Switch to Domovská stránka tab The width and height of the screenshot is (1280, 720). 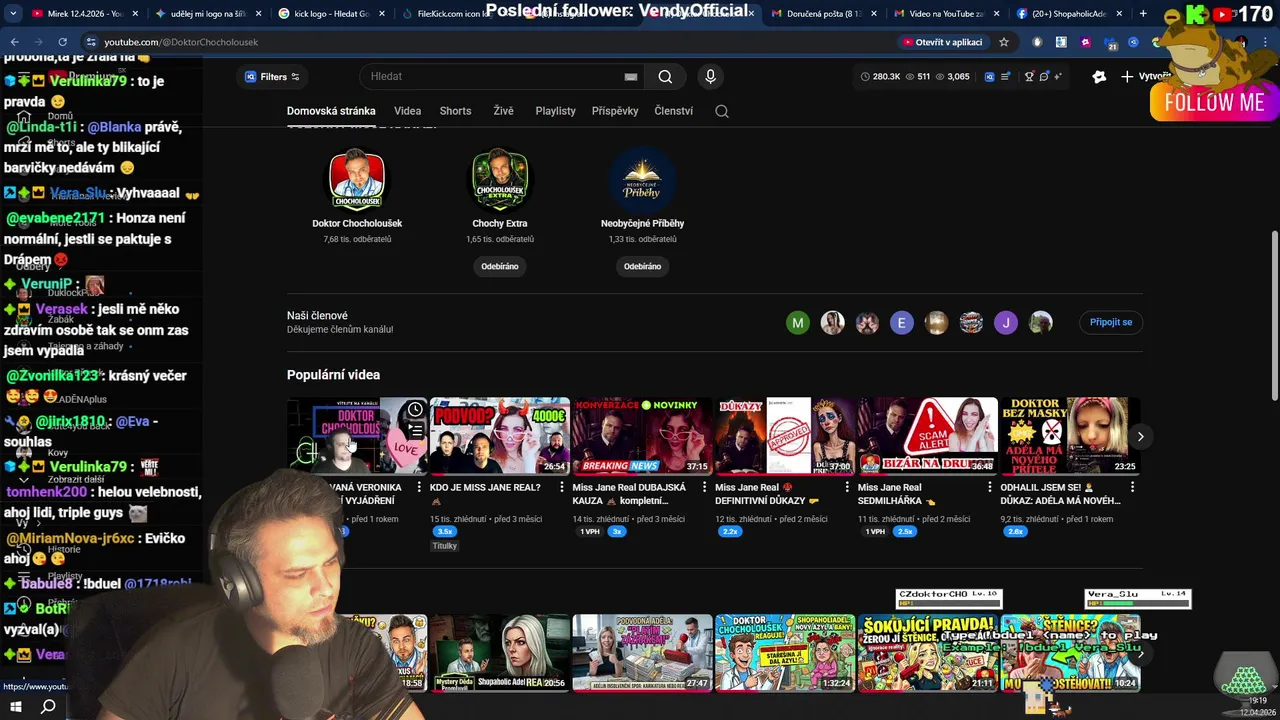tap(331, 111)
